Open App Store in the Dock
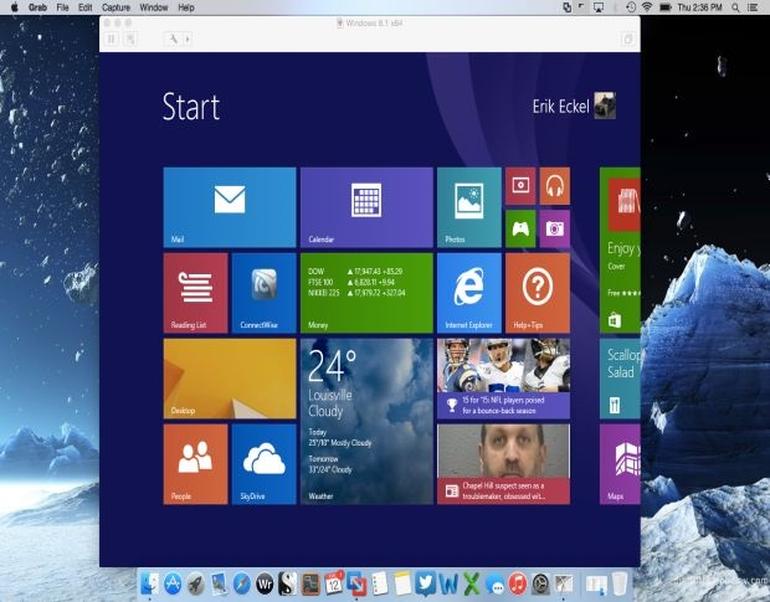 [173, 584]
